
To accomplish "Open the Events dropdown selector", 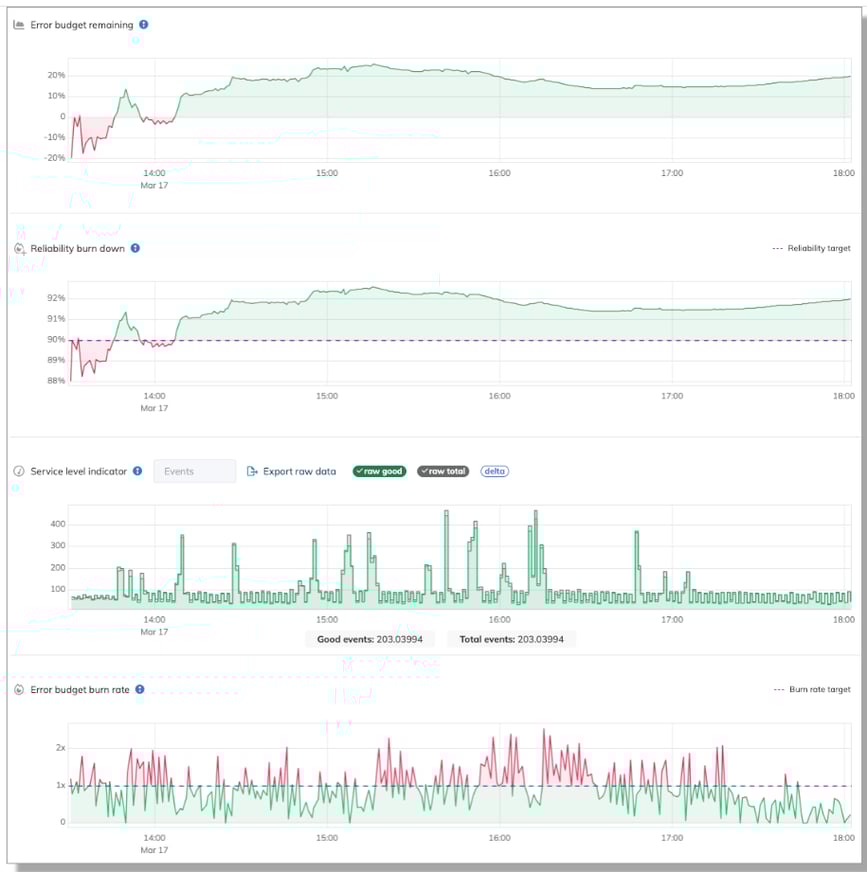I will (x=194, y=471).
